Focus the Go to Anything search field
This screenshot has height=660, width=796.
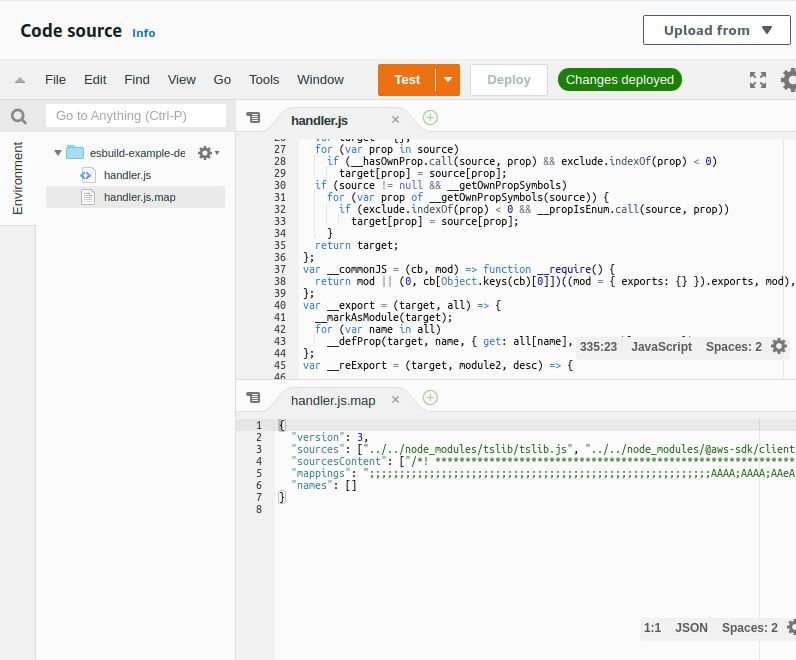136,116
